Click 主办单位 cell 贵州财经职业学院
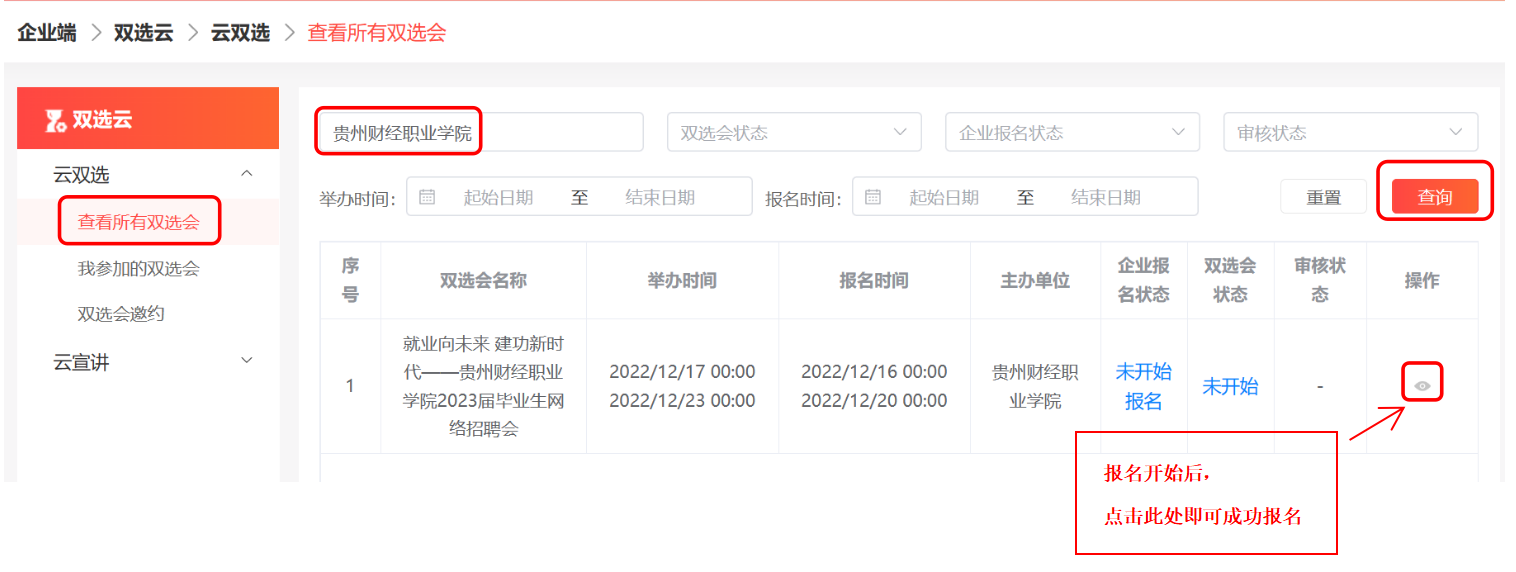 (1035, 386)
